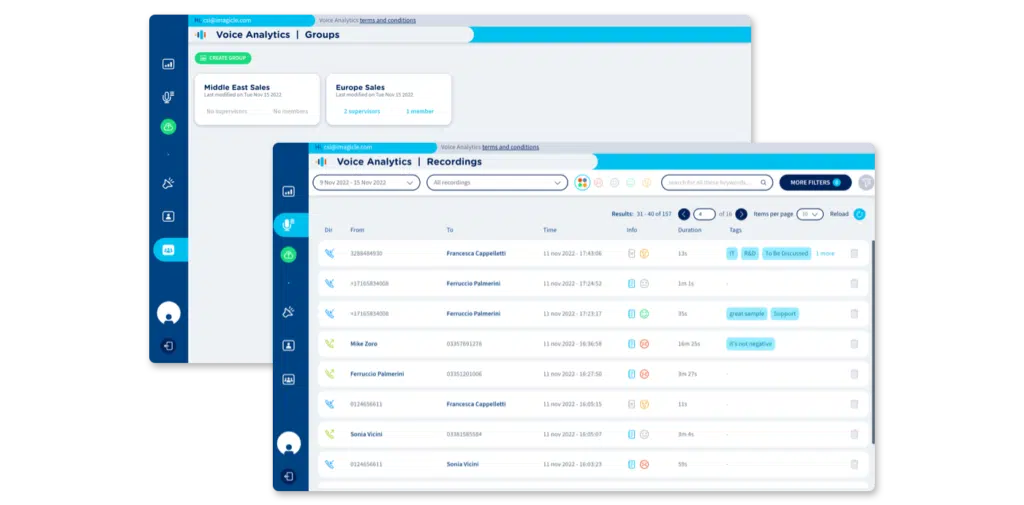
Task: Open Middle East Sales group card
Action: (x=257, y=99)
